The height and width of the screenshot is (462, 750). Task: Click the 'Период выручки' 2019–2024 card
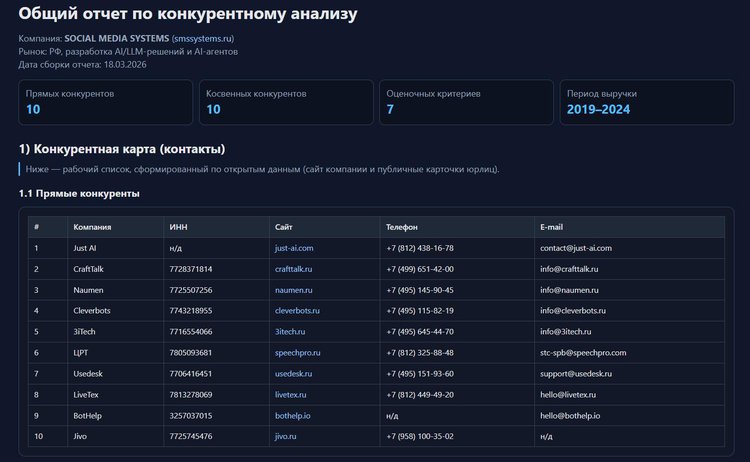pos(647,102)
